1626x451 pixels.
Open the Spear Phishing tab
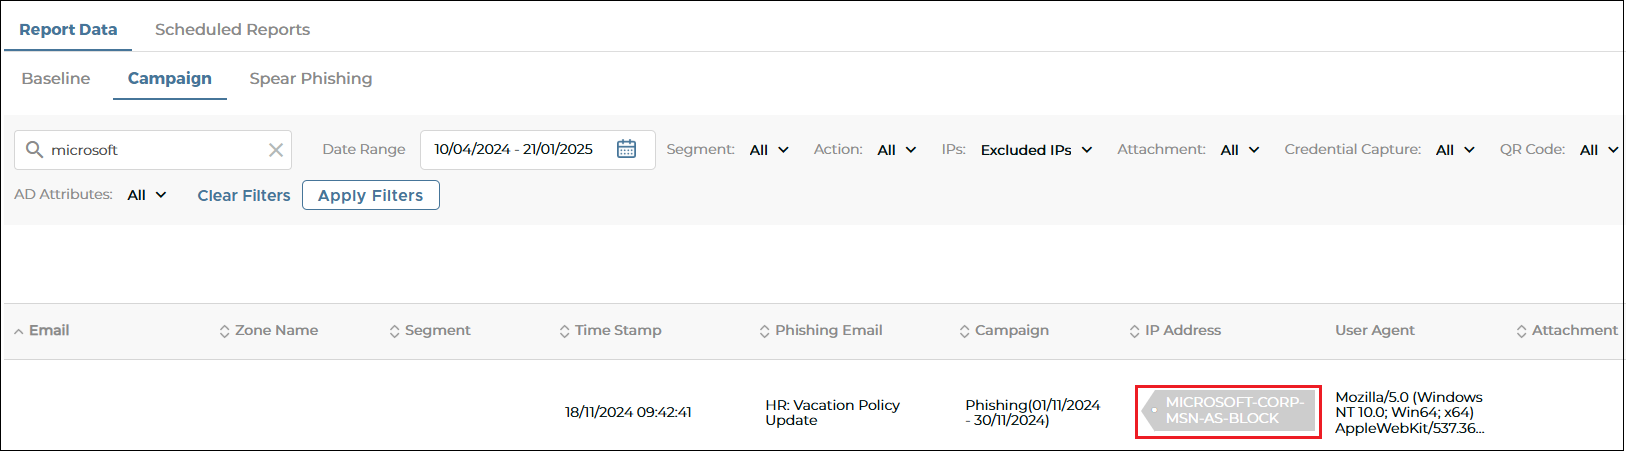(x=311, y=78)
